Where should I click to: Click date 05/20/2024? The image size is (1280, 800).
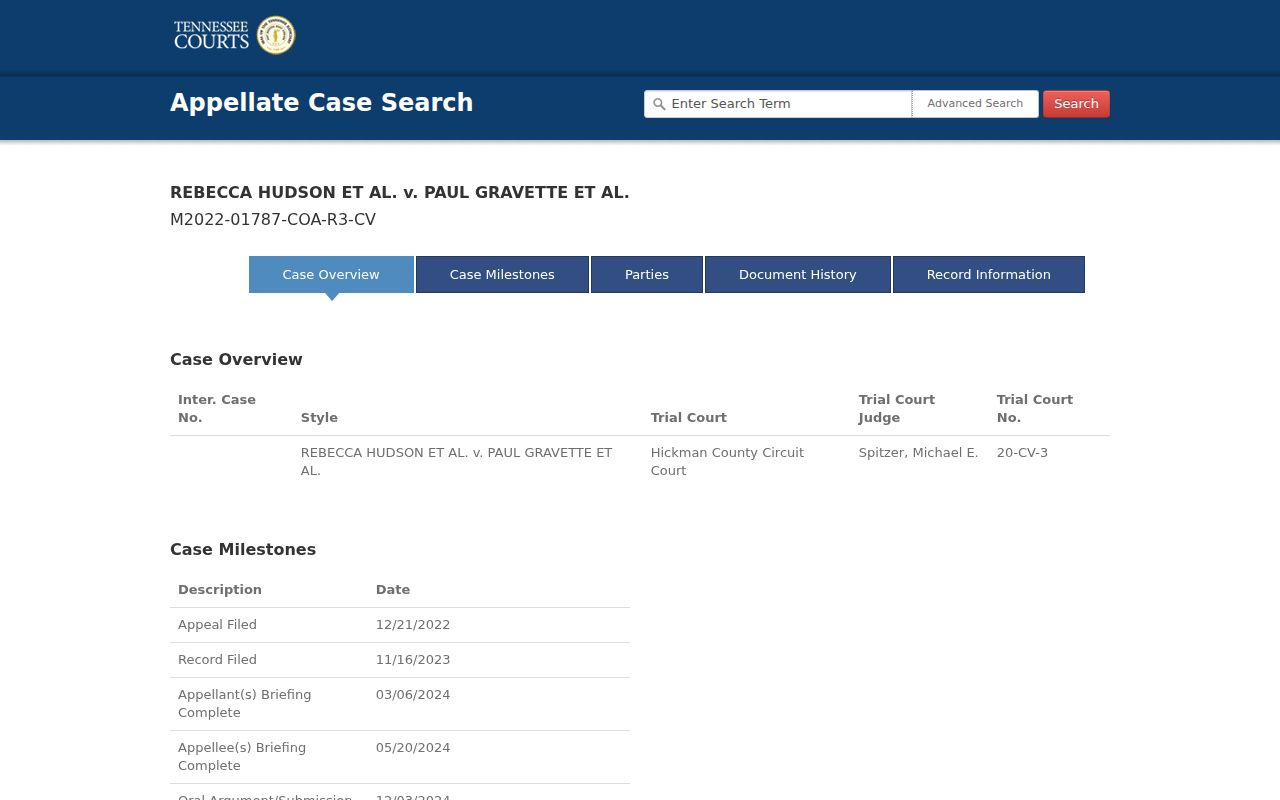(x=413, y=748)
